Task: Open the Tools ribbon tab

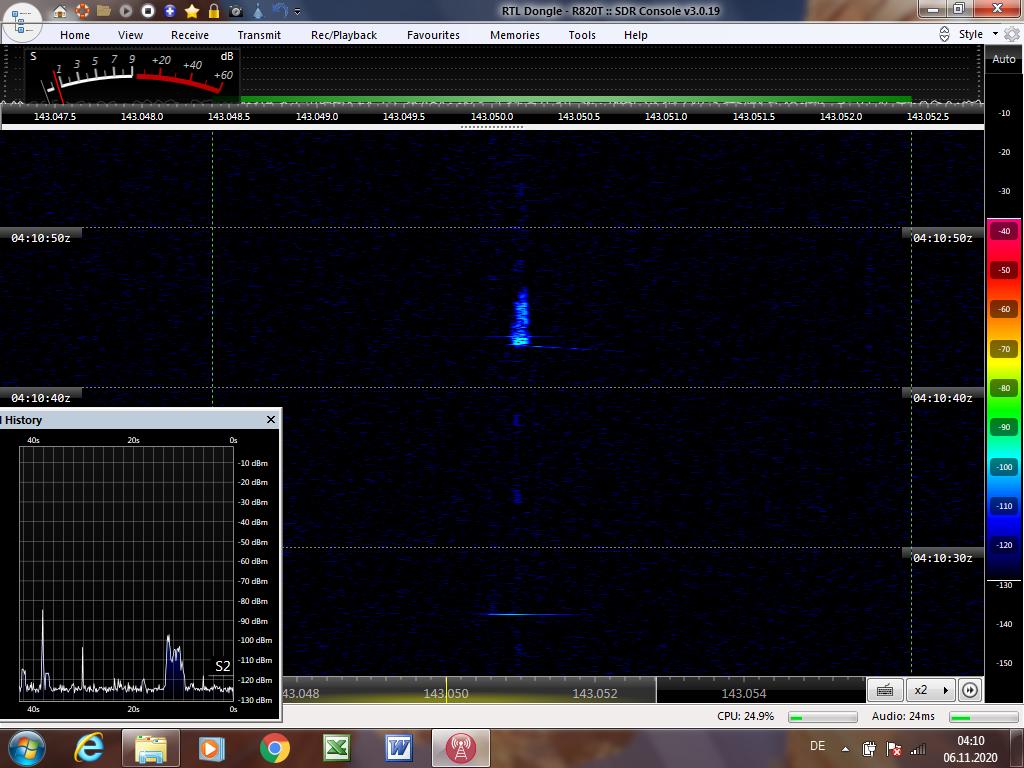Action: point(582,35)
